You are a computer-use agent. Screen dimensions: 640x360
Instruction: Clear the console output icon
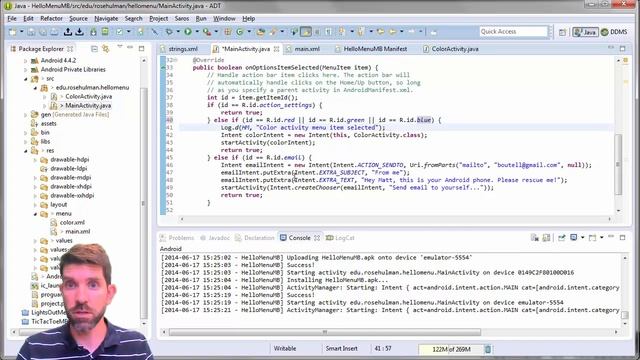pyautogui.click(x=535, y=238)
